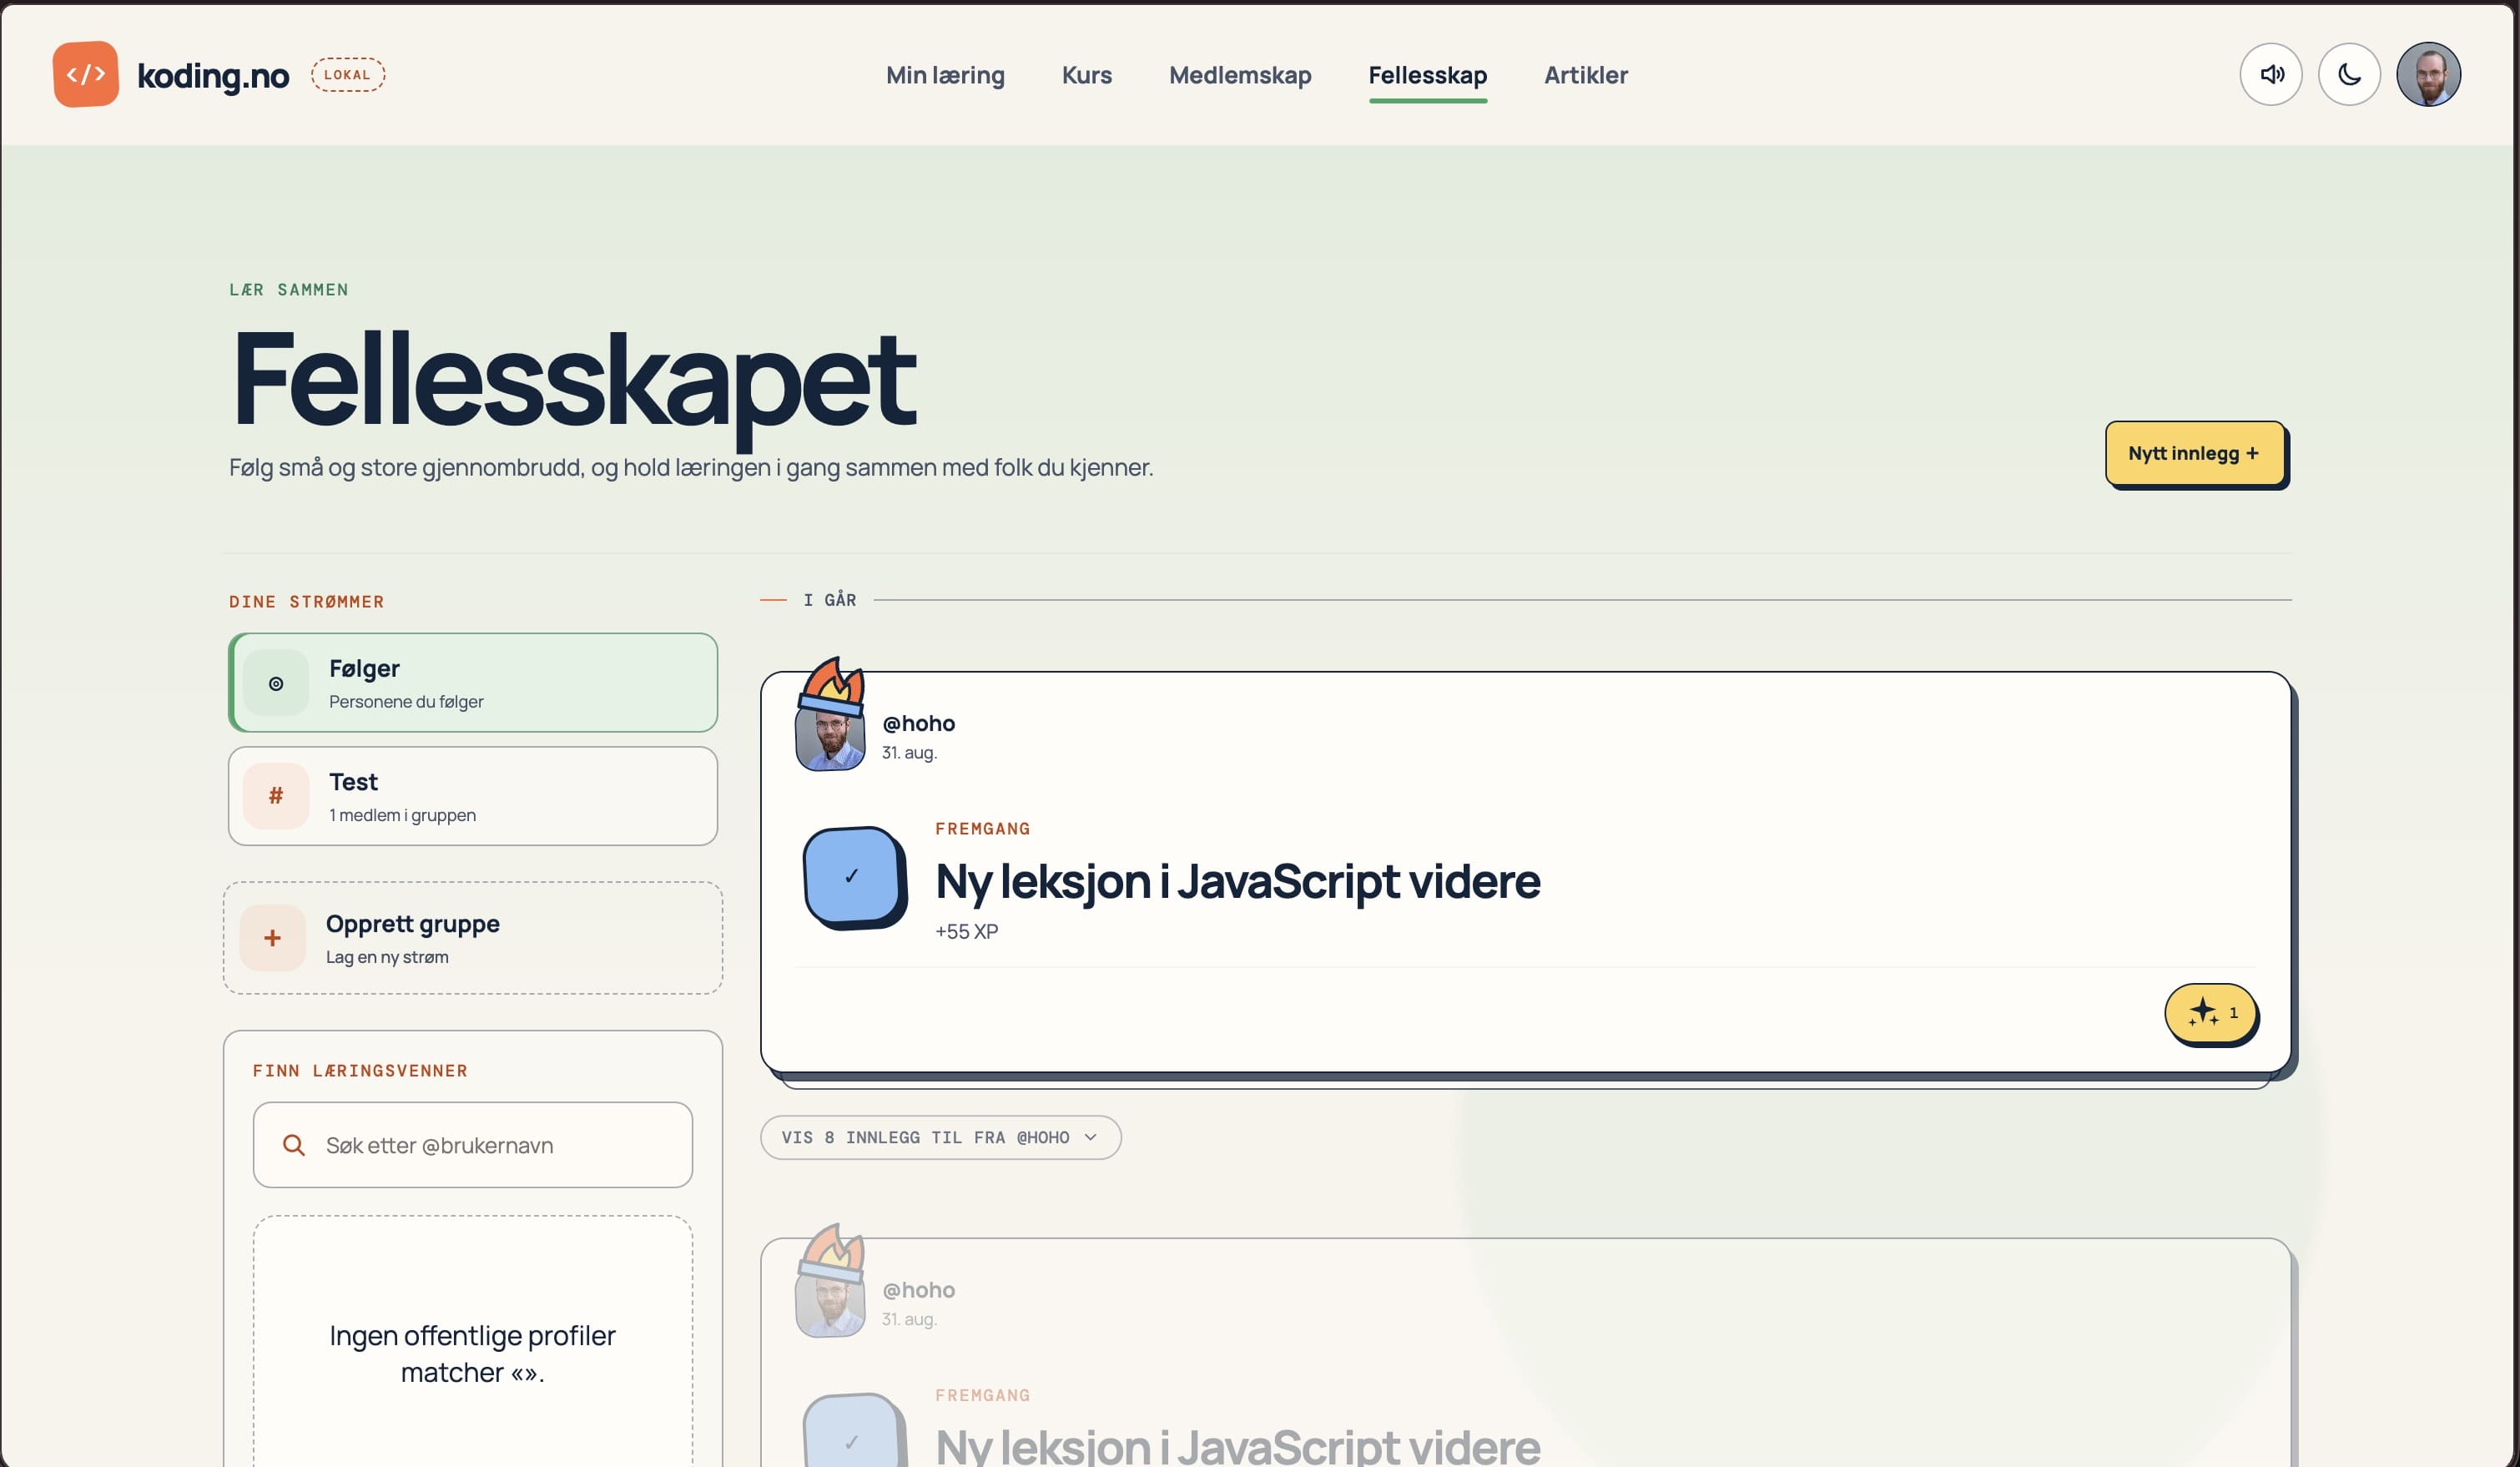Click the LOKAL environment badge
Viewport: 2520px width, 1467px height.
(347, 75)
